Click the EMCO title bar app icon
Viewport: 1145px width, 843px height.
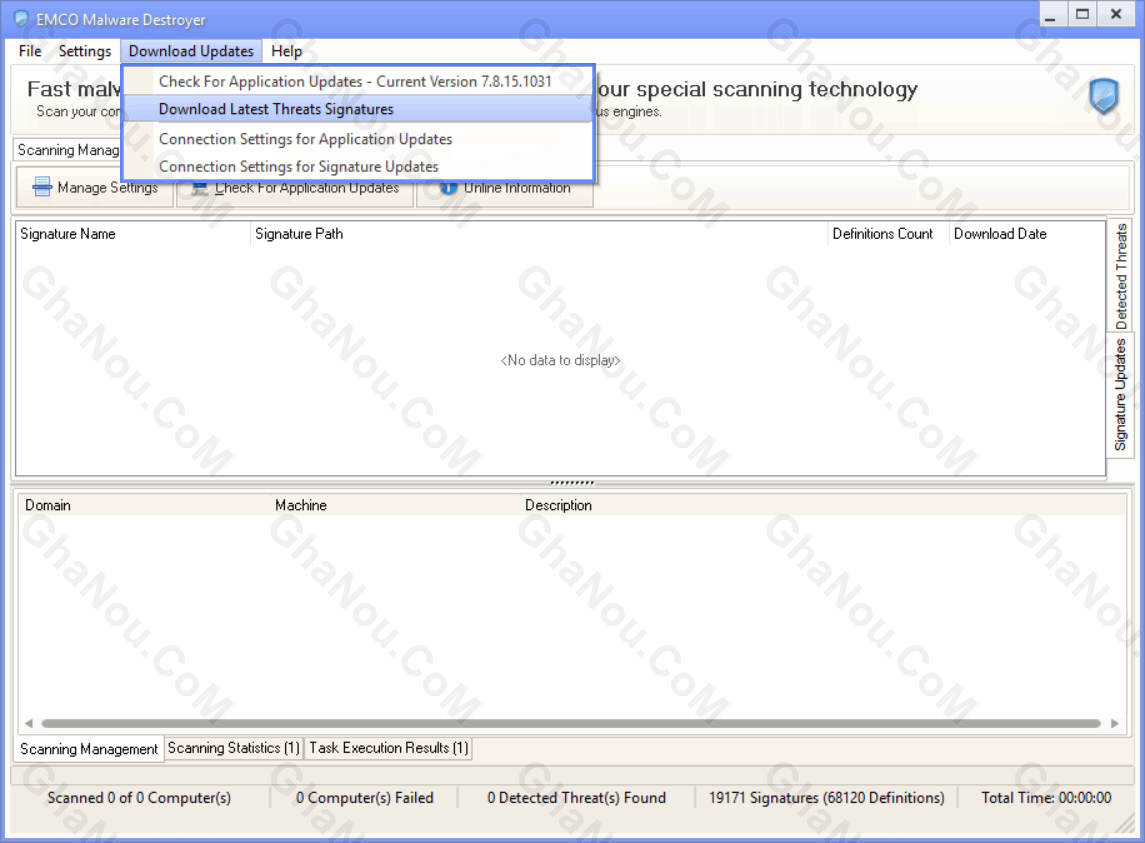pyautogui.click(x=21, y=19)
